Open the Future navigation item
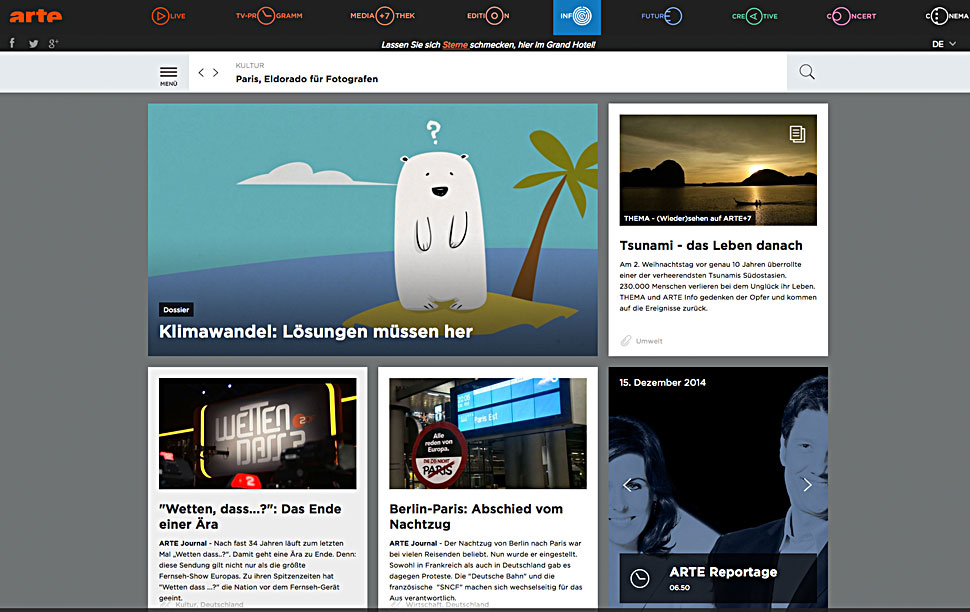 (661, 16)
